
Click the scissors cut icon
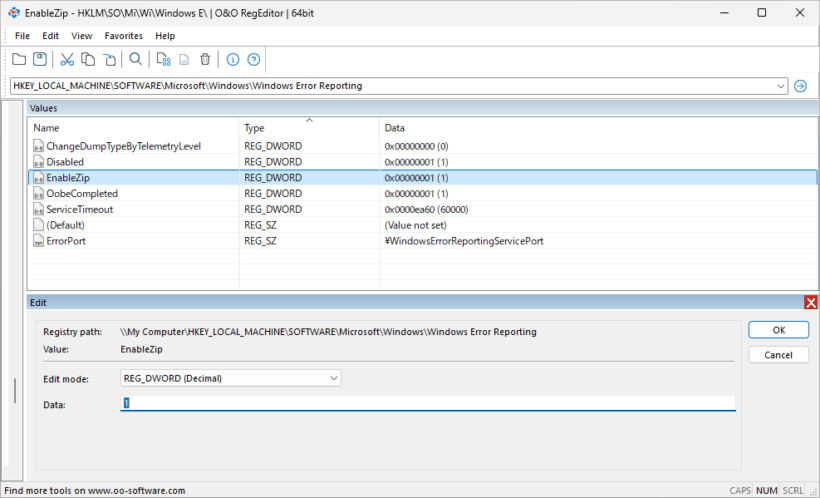[x=67, y=59]
